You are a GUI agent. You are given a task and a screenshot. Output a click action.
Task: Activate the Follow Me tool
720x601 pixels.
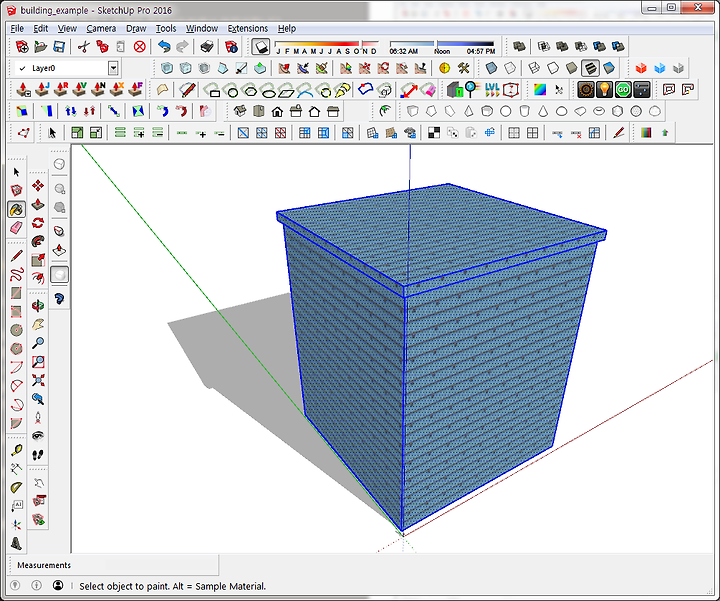pos(38,242)
